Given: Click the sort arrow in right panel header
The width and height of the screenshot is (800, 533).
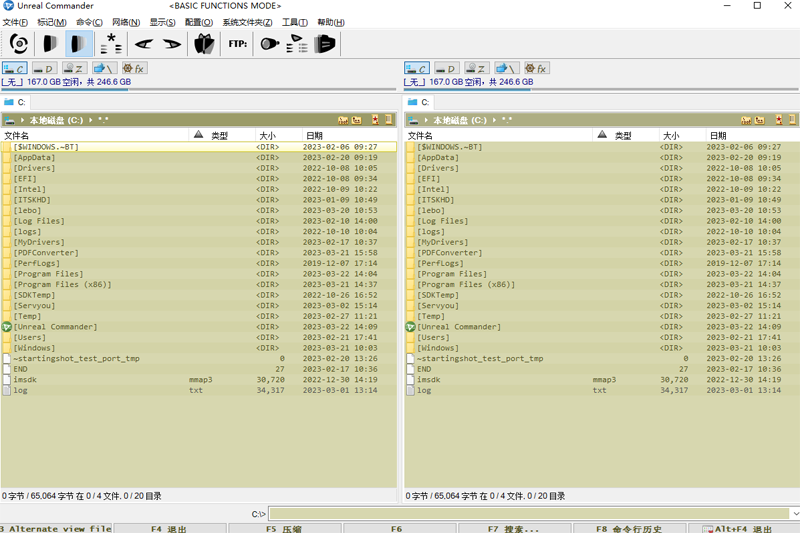Looking at the screenshot, I should tap(602, 135).
